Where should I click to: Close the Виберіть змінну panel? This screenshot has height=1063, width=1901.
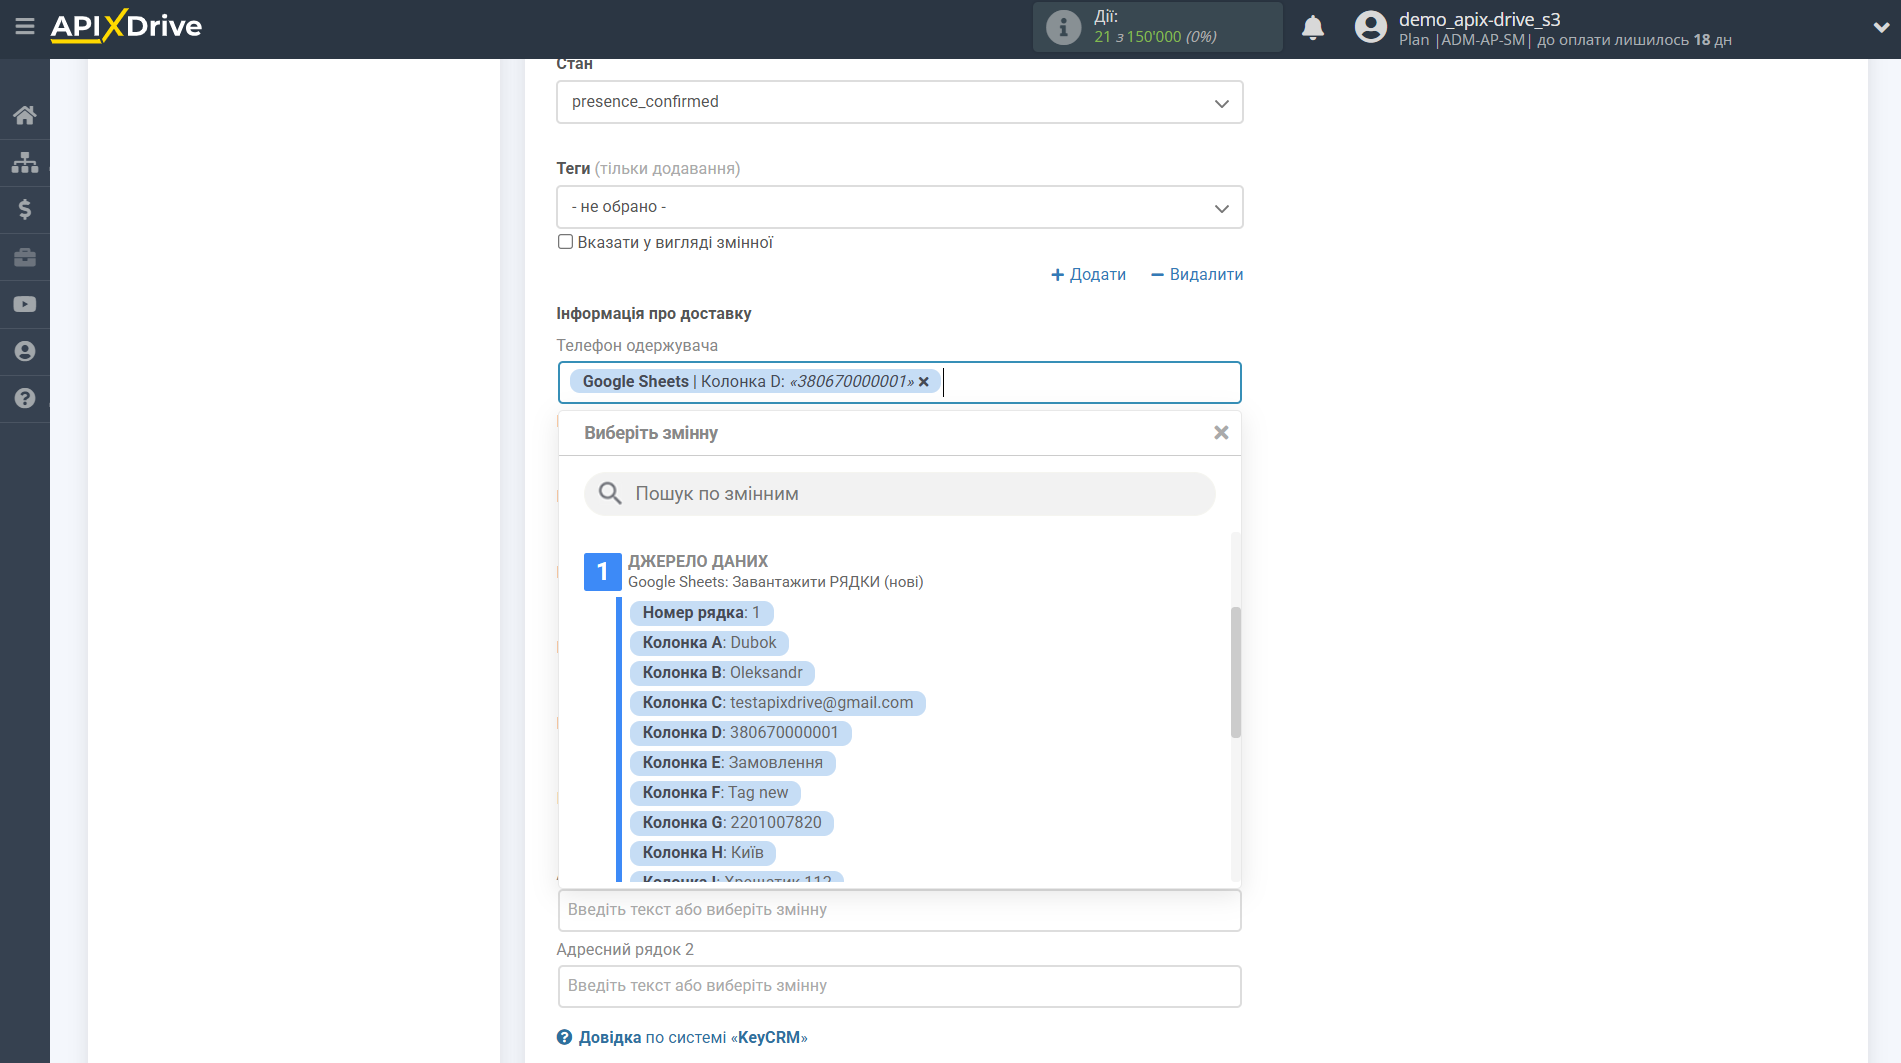click(1221, 433)
